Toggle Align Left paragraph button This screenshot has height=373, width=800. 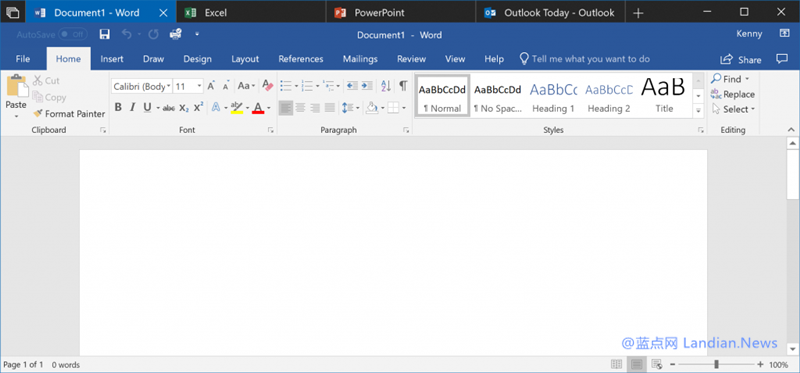(286, 108)
